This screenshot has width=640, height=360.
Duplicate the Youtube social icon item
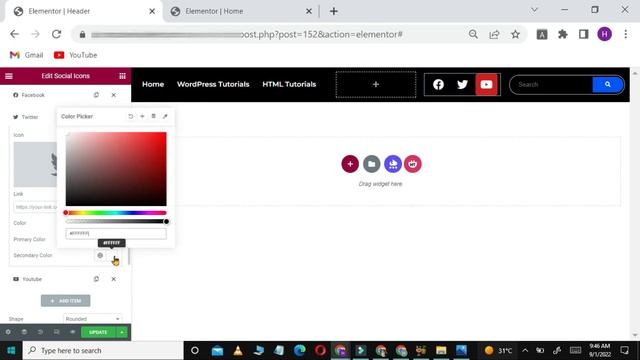(96, 279)
